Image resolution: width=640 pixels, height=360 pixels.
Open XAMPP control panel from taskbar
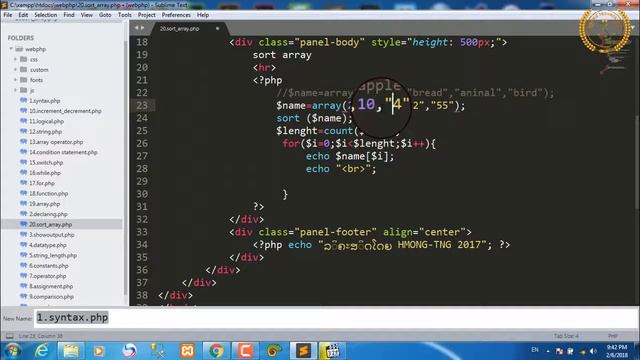[x=187, y=351]
